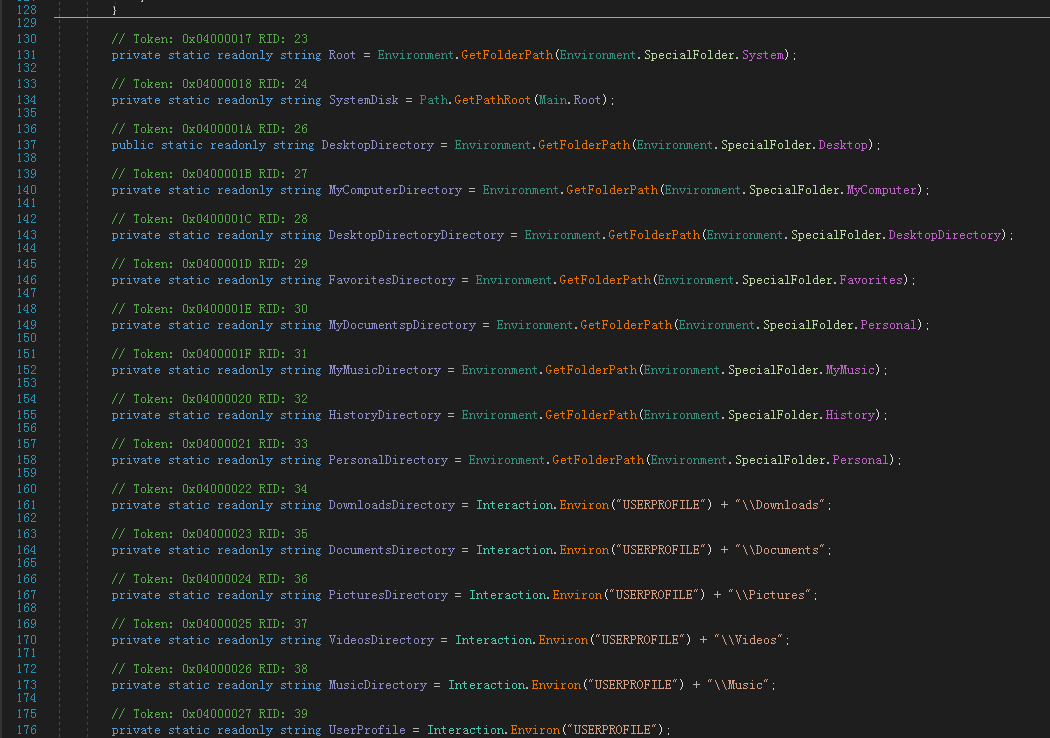Image resolution: width=1050 pixels, height=738 pixels.
Task: Select the Favorites enum value
Action: [x=871, y=280]
